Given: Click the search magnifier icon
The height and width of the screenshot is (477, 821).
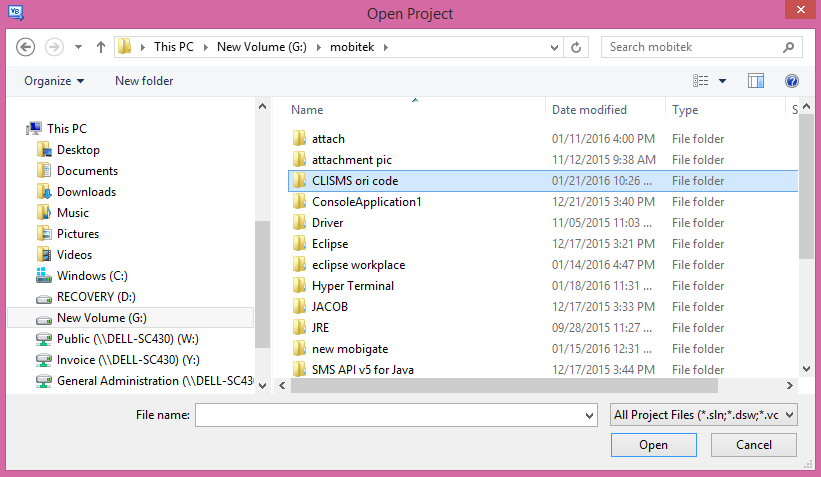Looking at the screenshot, I should click(x=789, y=47).
